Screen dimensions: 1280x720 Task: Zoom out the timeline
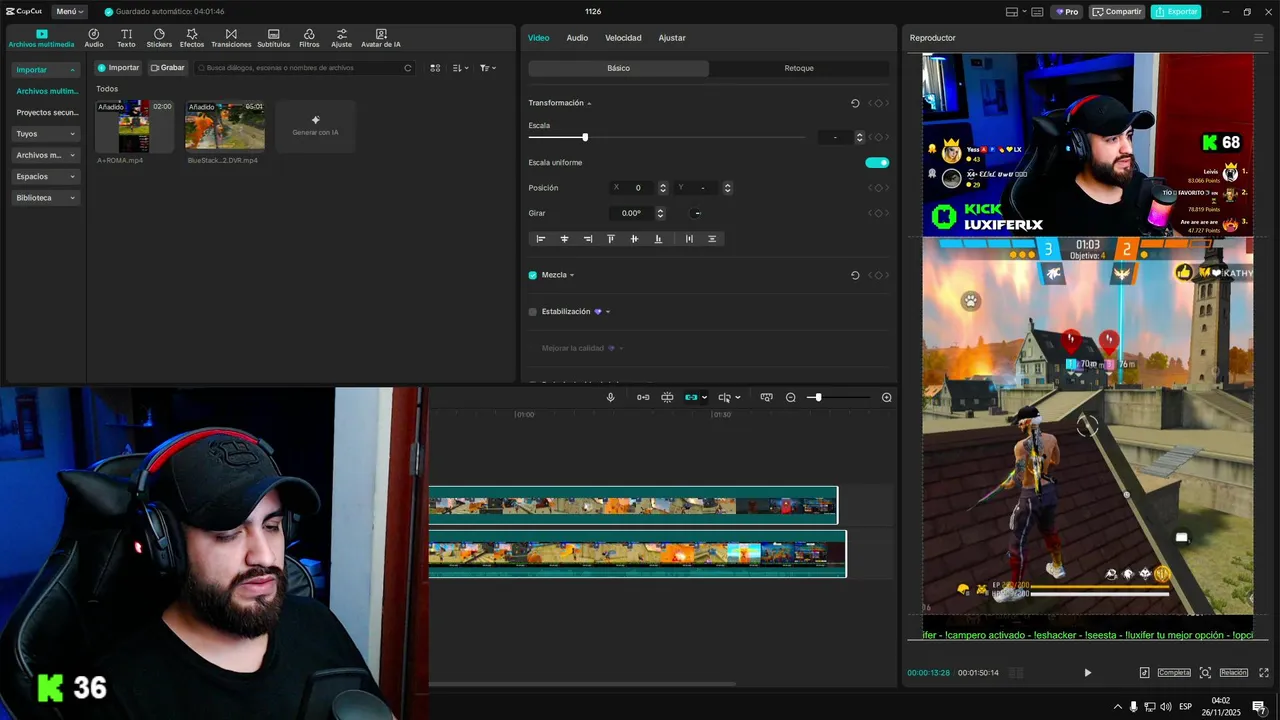point(791,397)
